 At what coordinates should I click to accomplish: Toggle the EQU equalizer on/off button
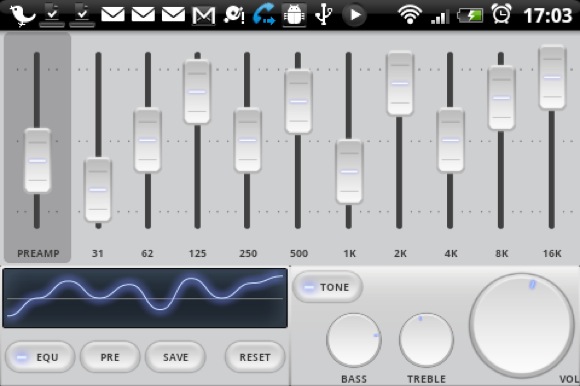(40, 357)
